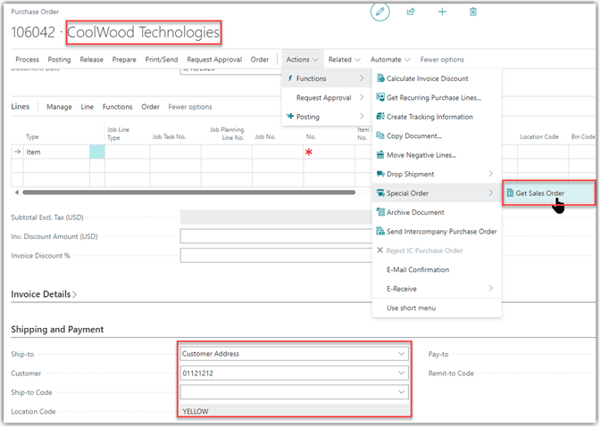Image resolution: width=600 pixels, height=427 pixels.
Task: Open the Prepare action tab
Action: (x=124, y=59)
